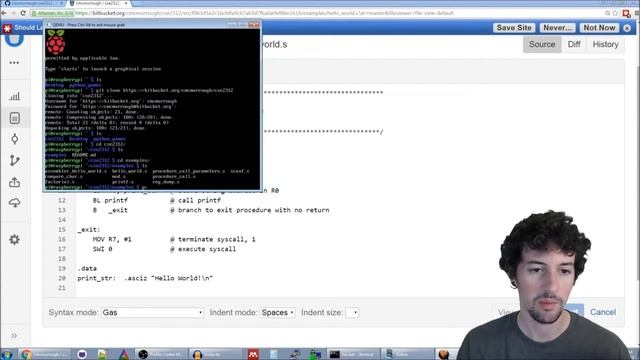Click the Raspberry Pi logo in QEMU window

(x=56, y=42)
